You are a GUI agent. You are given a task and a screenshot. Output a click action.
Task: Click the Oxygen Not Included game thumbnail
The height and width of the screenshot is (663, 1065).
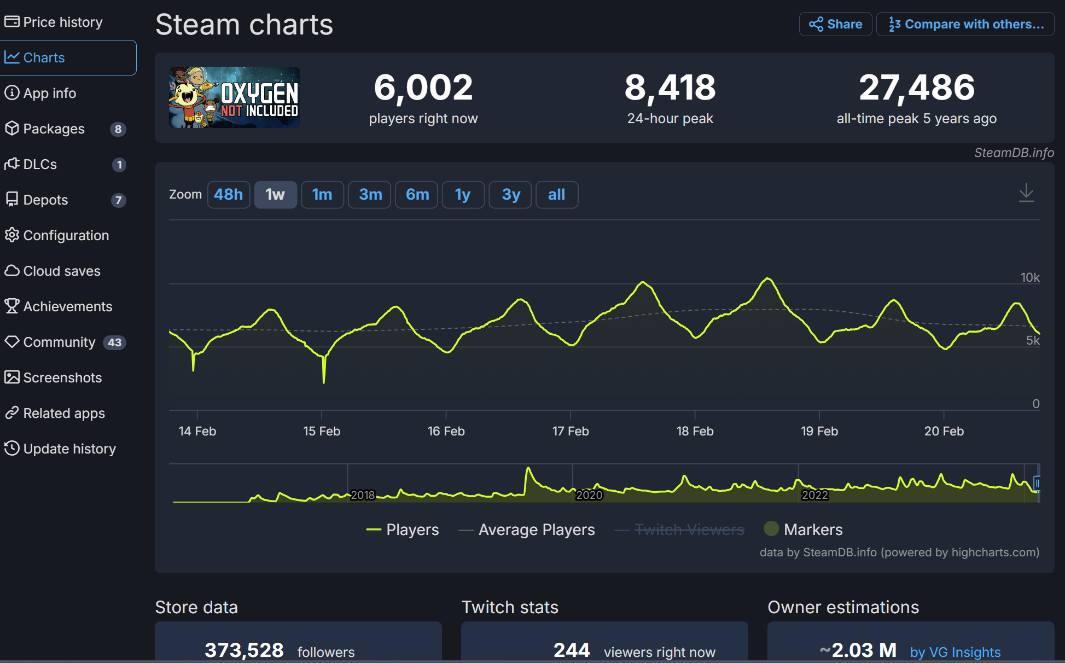234,97
